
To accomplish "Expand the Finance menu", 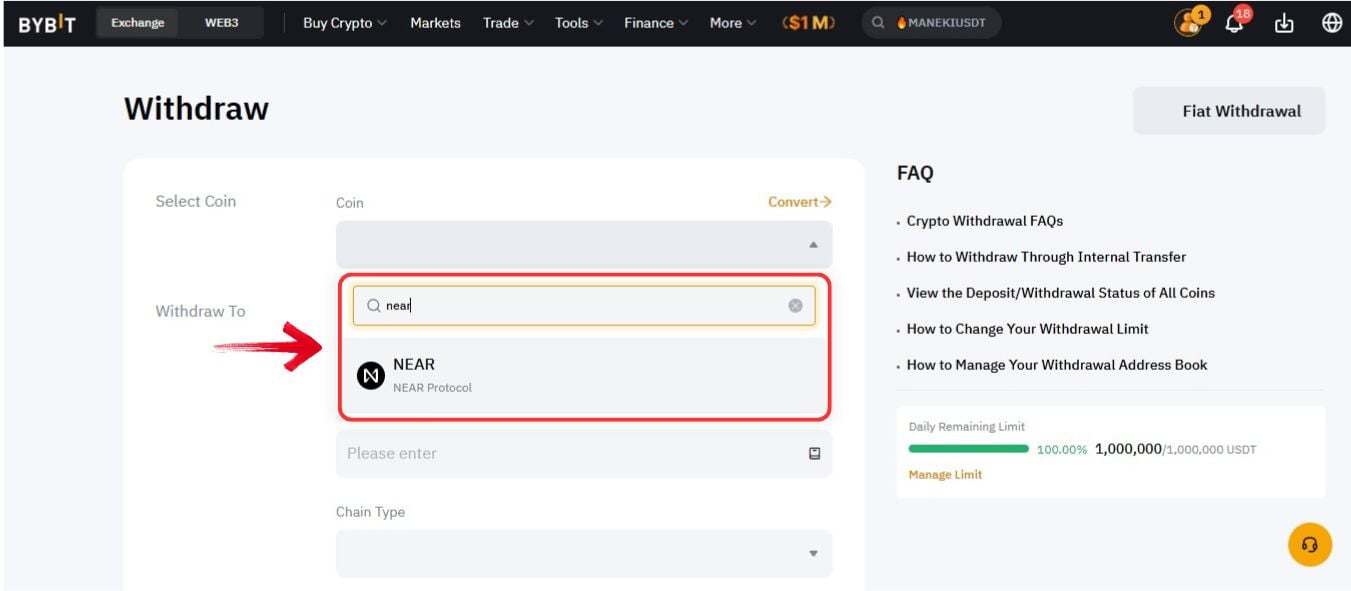I will 656,23.
